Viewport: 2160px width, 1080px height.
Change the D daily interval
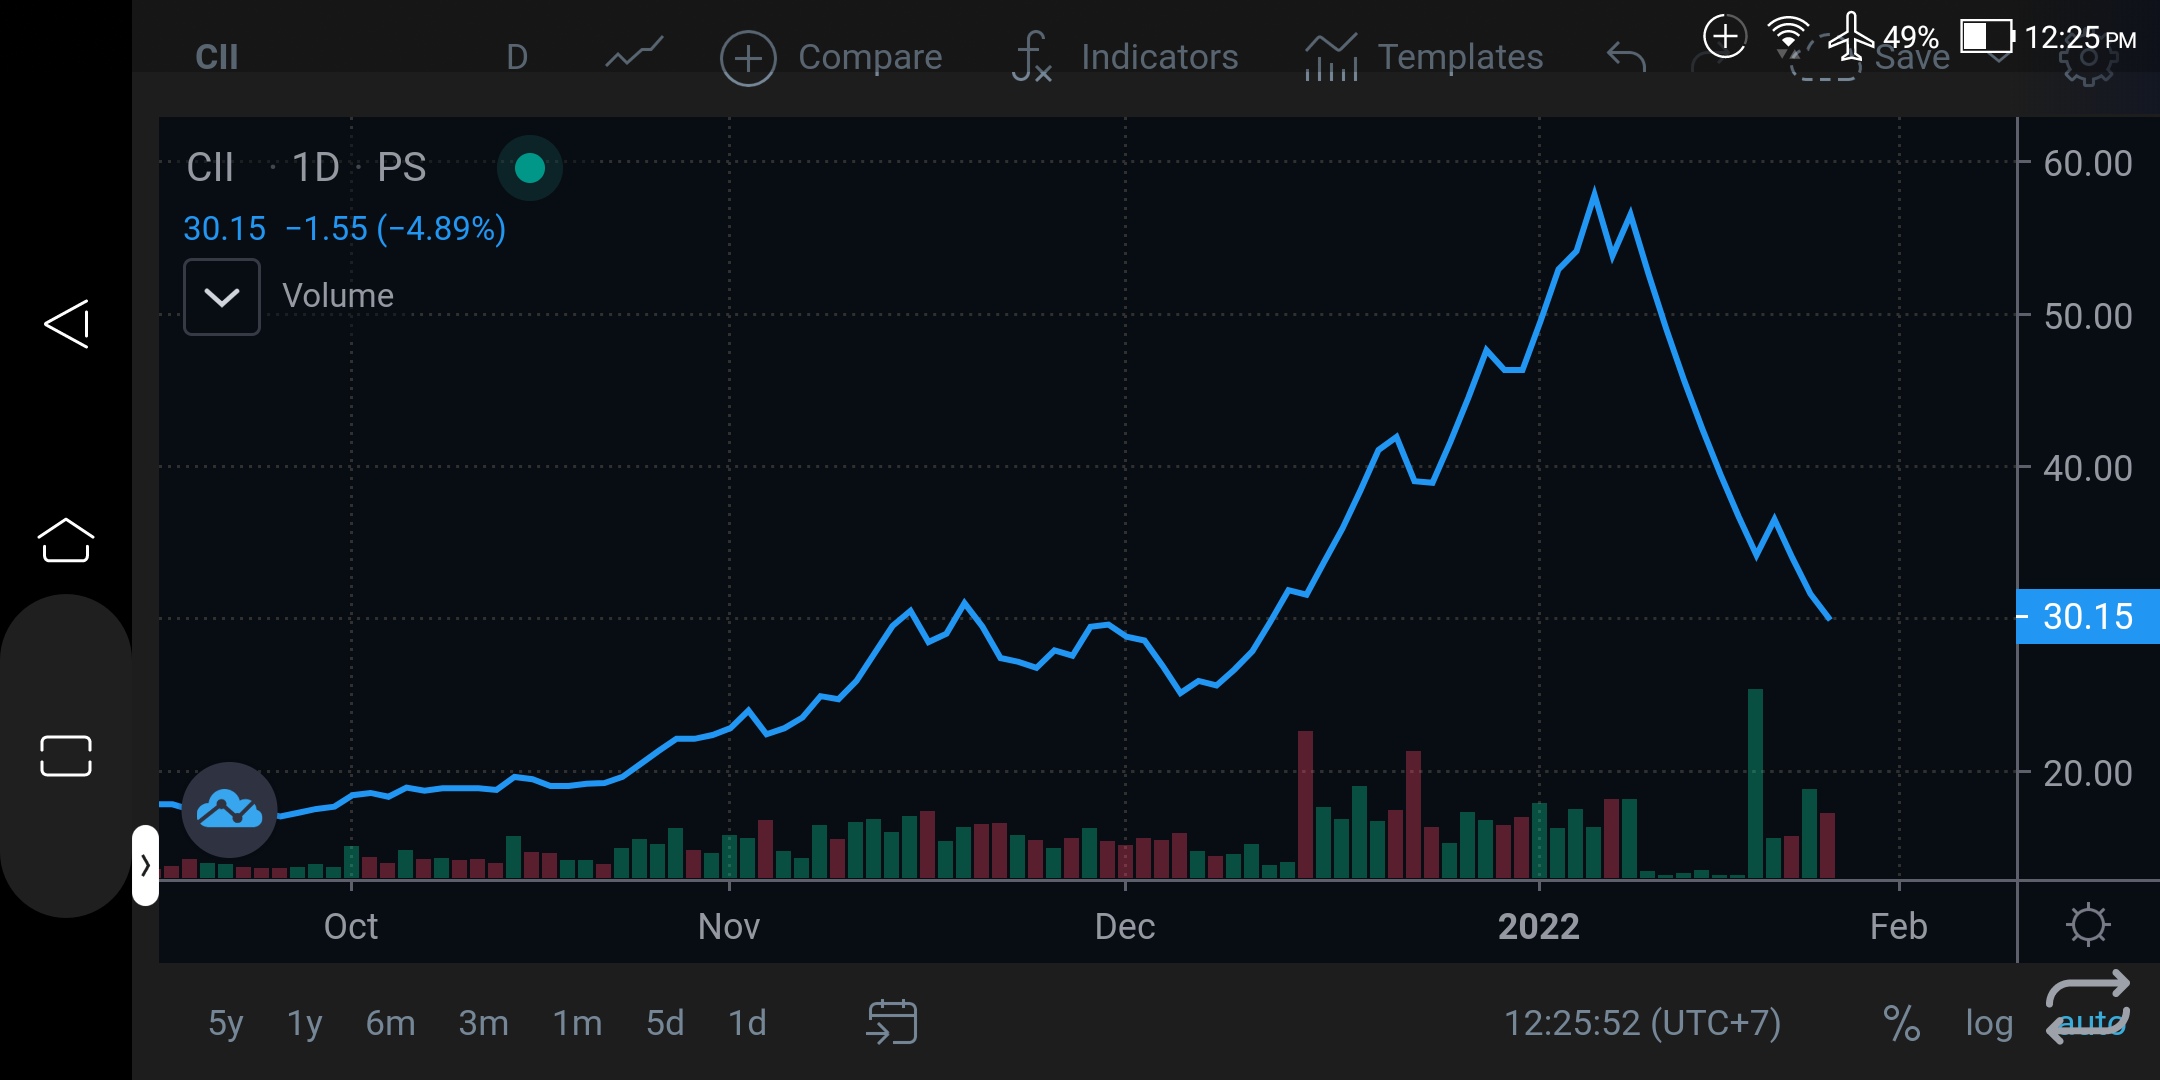(x=516, y=57)
